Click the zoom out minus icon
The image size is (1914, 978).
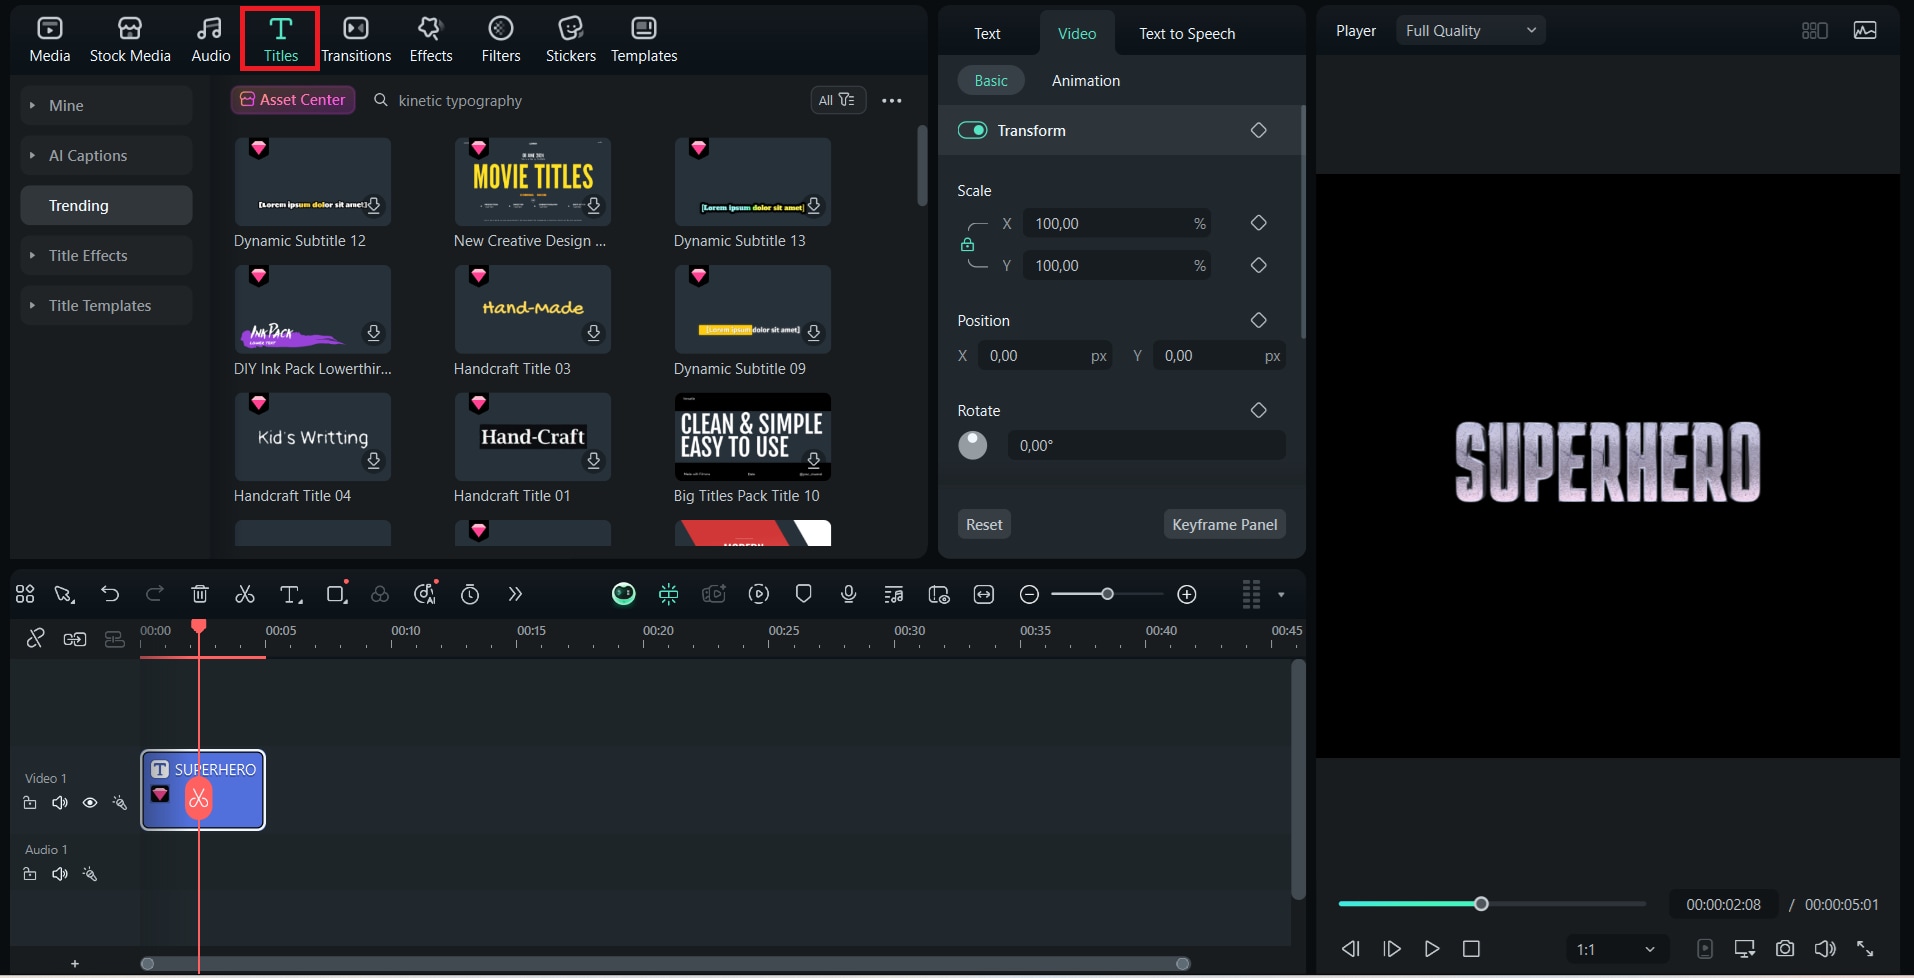1029,594
